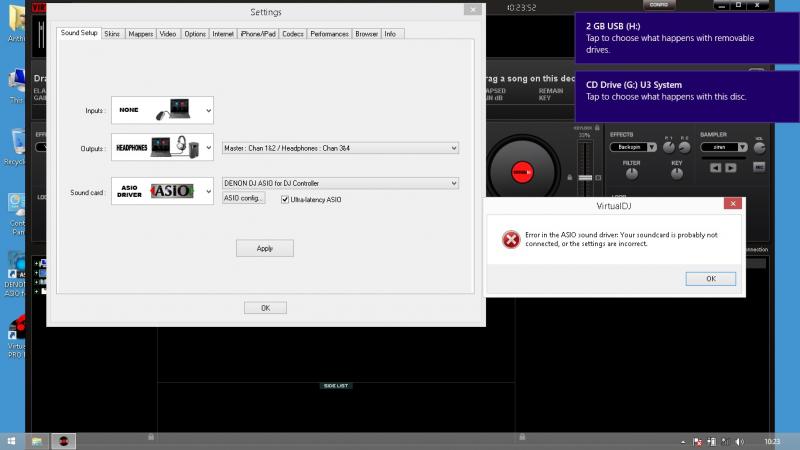Open the Master/Headphones channel assignment dropdown
Viewport: 800px width, 450px height.
340,148
